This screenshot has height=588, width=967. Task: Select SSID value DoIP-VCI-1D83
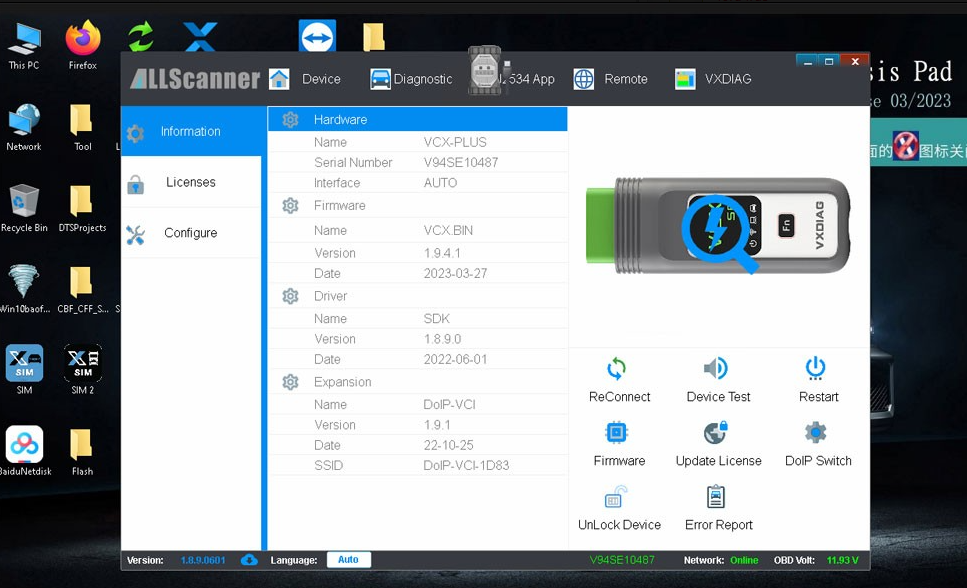pyautogui.click(x=466, y=465)
